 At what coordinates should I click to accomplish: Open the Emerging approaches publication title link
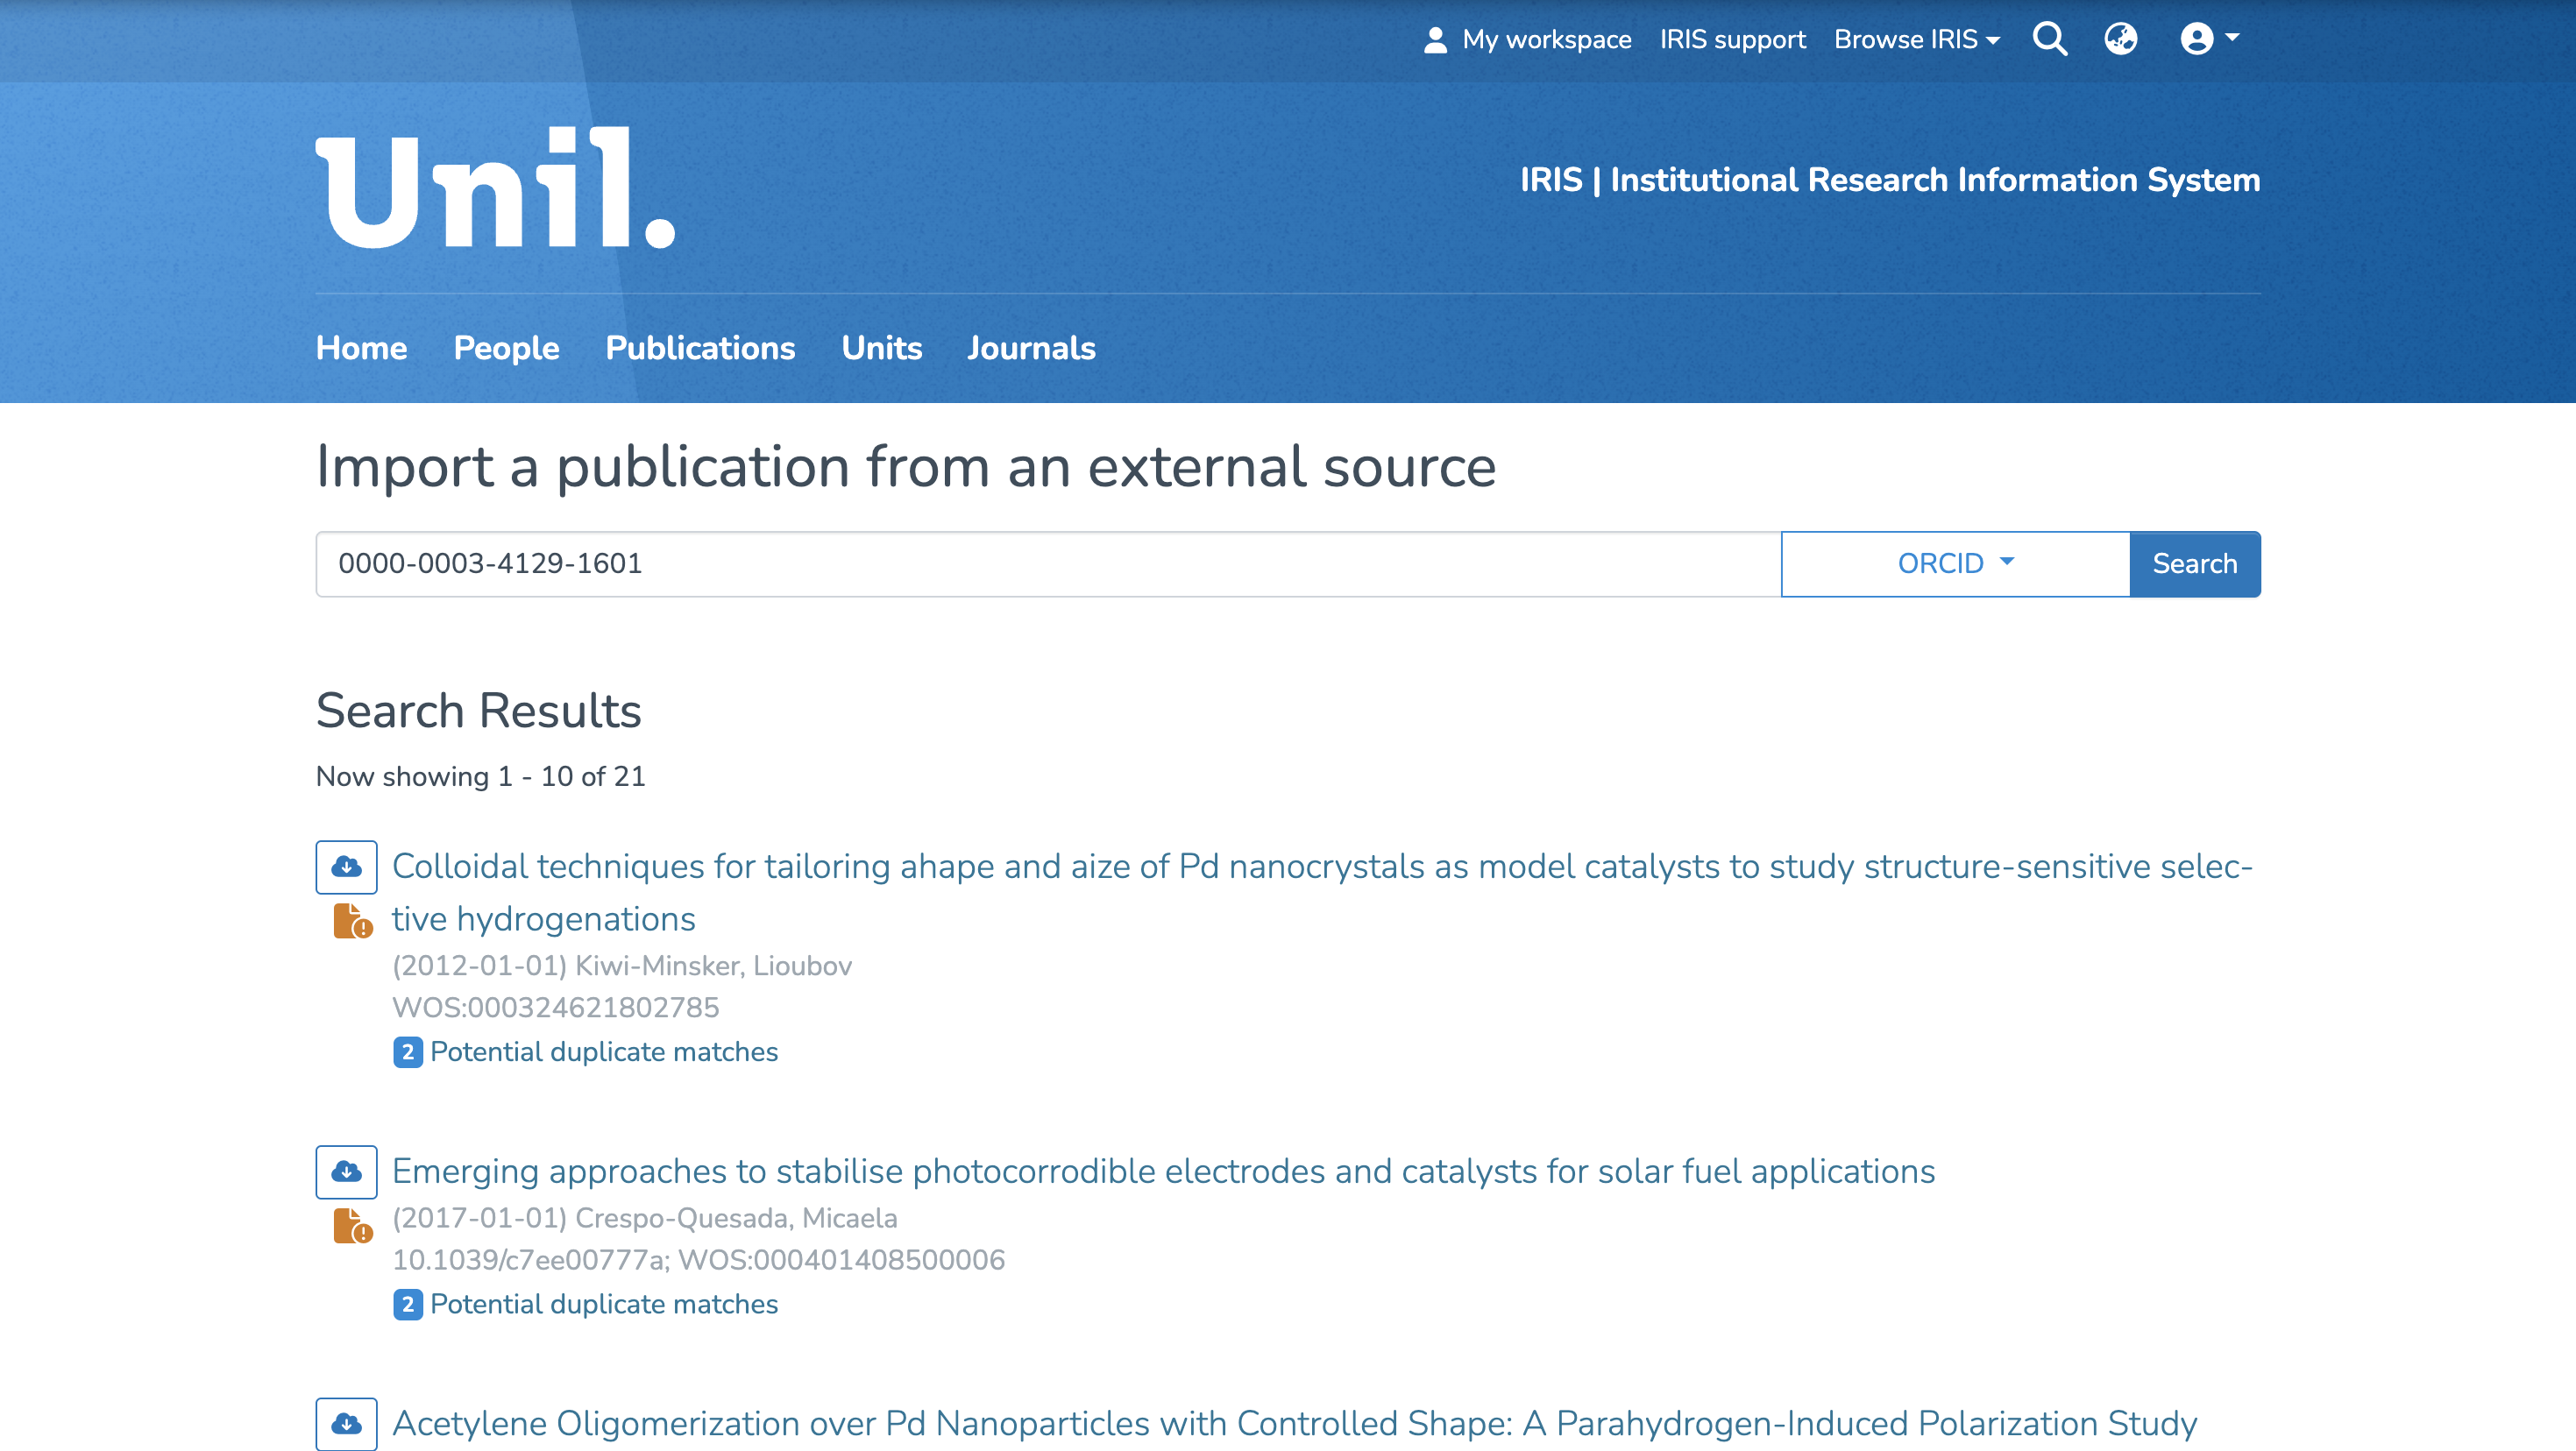1163,1171
